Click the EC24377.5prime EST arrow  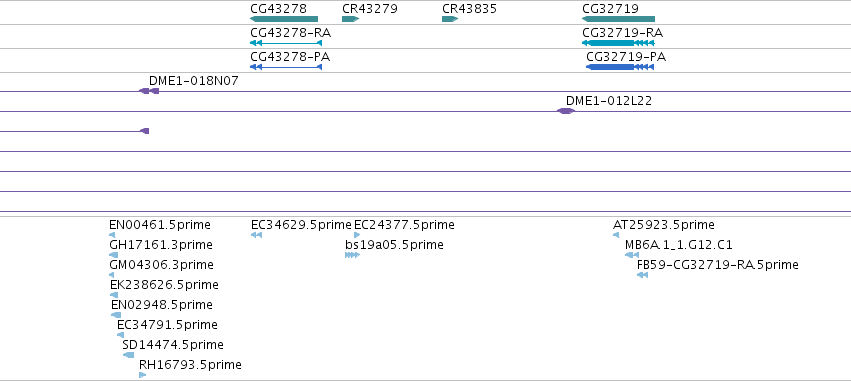pyautogui.click(x=357, y=235)
